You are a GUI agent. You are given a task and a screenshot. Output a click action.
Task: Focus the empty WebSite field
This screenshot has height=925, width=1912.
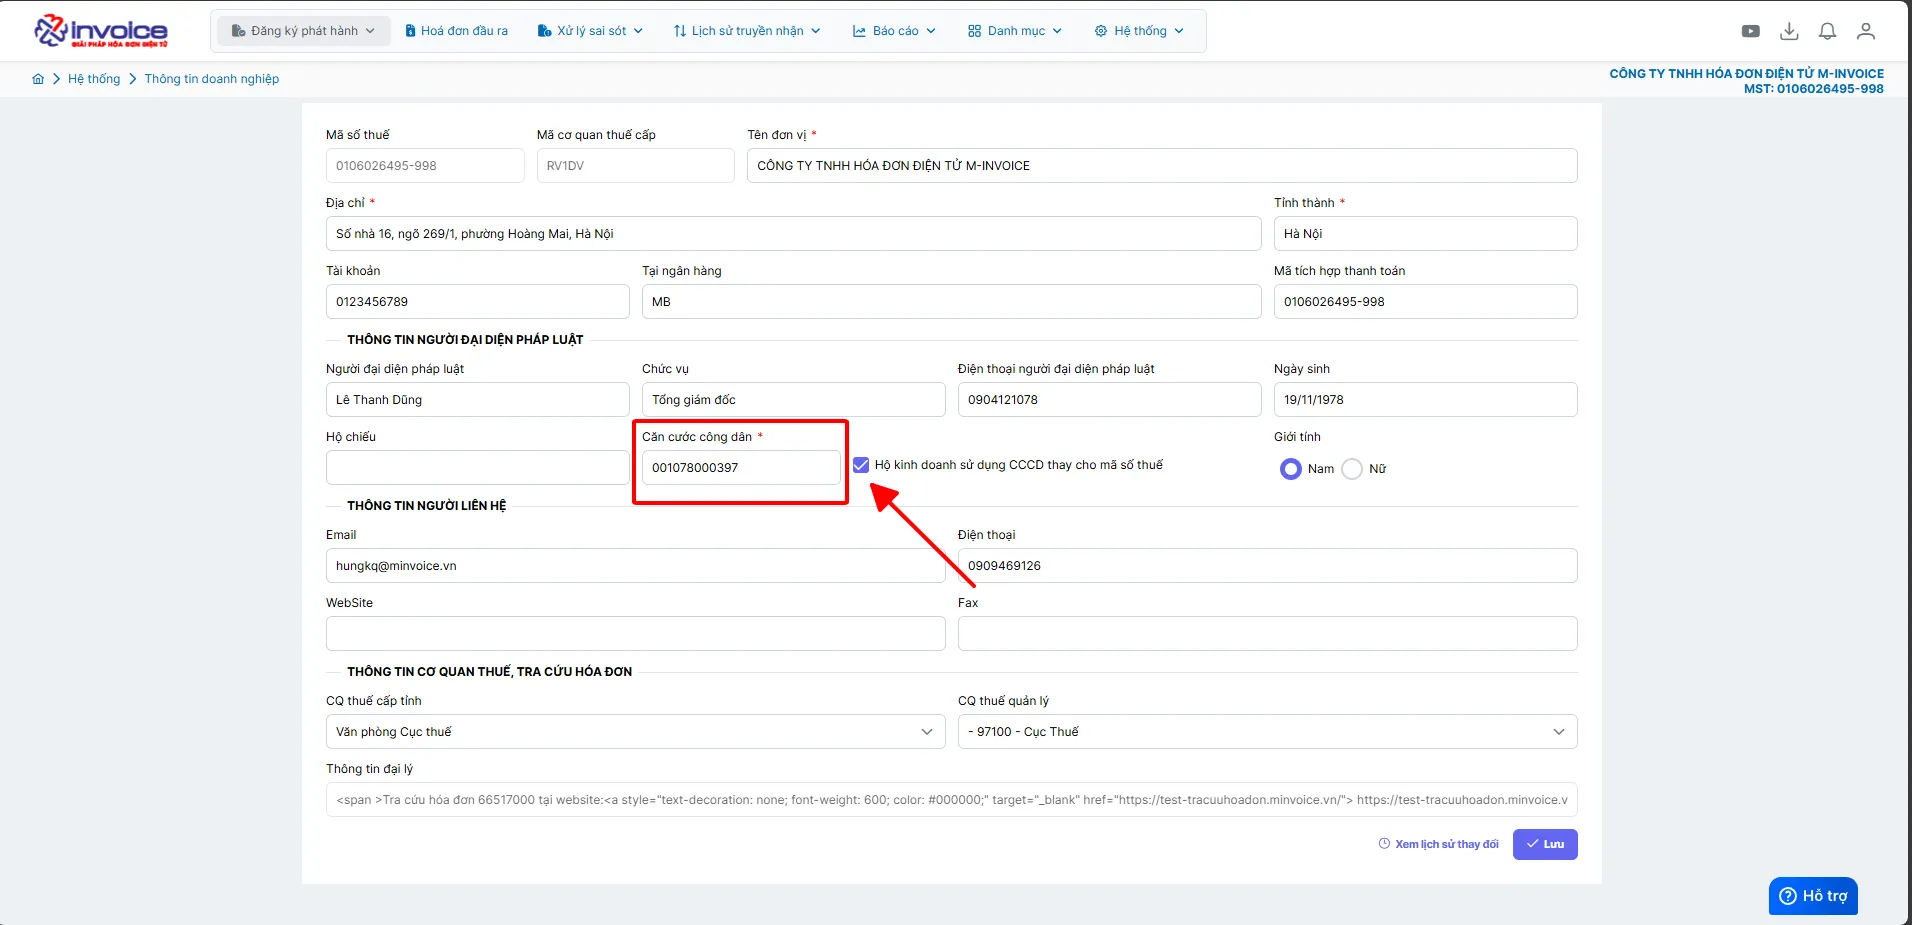pos(635,634)
